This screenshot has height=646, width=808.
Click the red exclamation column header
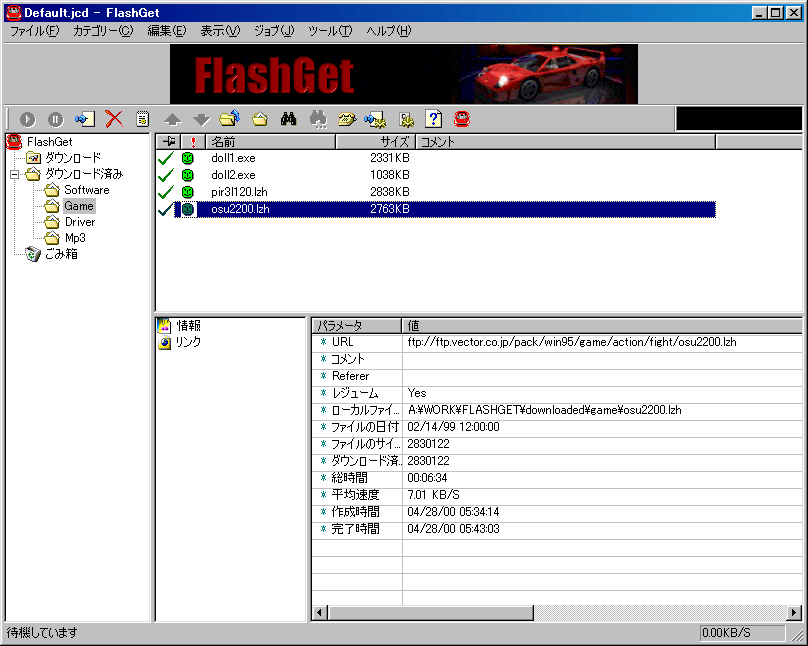[x=193, y=142]
